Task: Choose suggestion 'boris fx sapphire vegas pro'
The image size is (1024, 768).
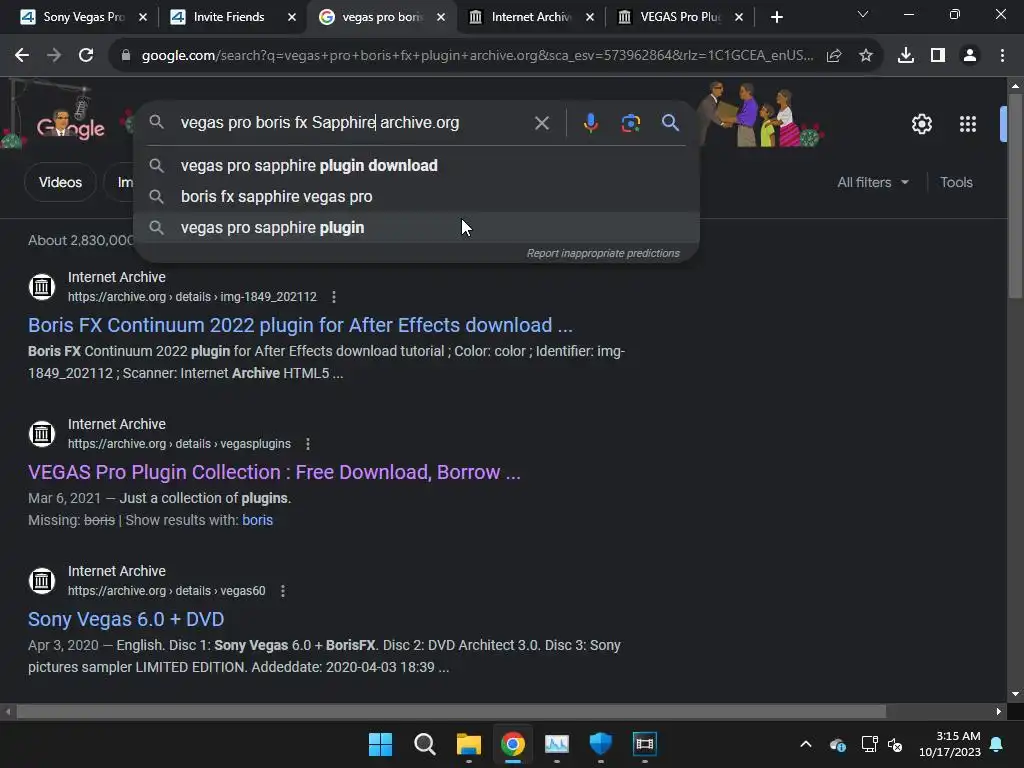Action: click(x=417, y=197)
